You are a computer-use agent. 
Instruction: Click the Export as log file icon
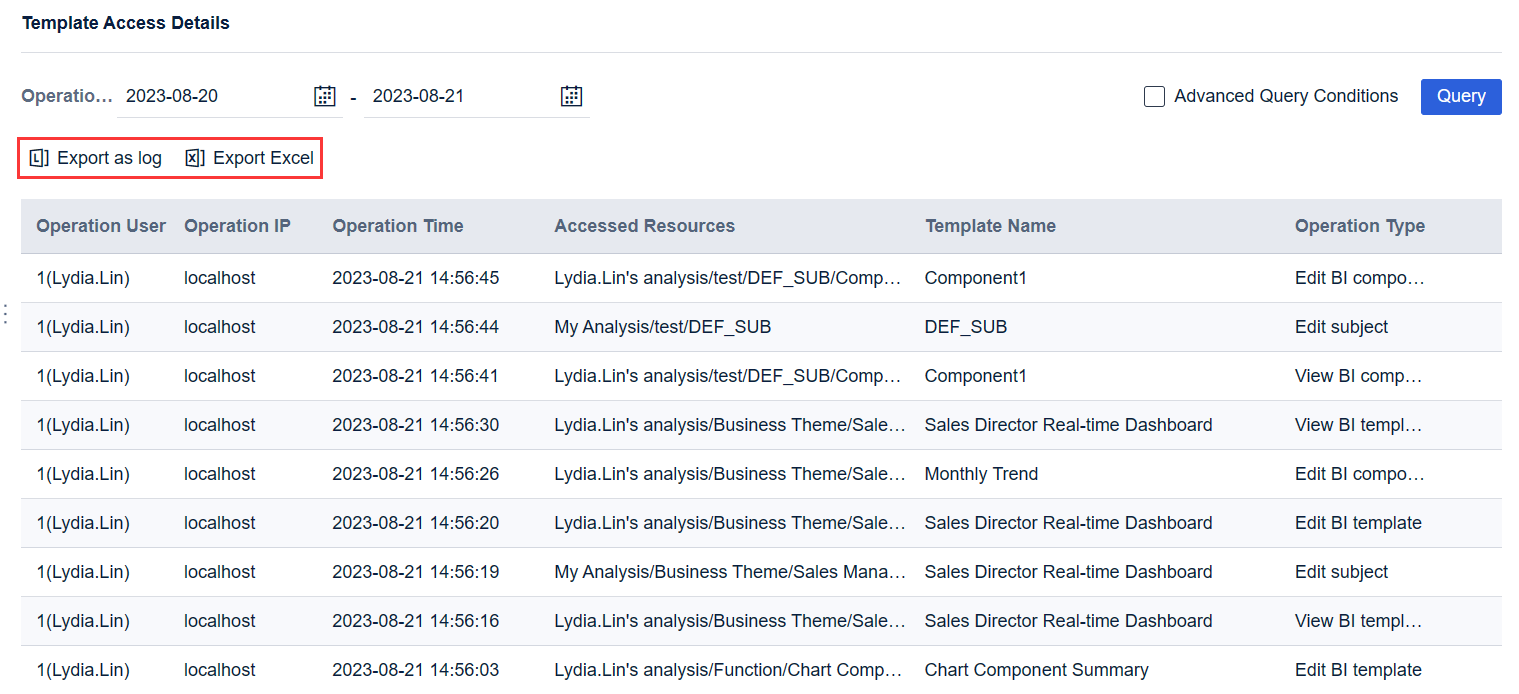tap(38, 157)
